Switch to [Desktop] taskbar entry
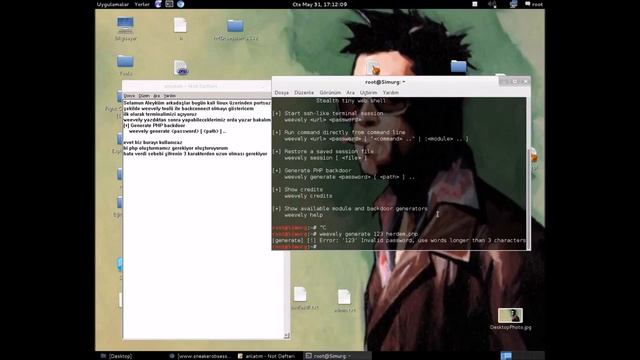Image resolution: width=640 pixels, height=360 pixels. click(117, 356)
